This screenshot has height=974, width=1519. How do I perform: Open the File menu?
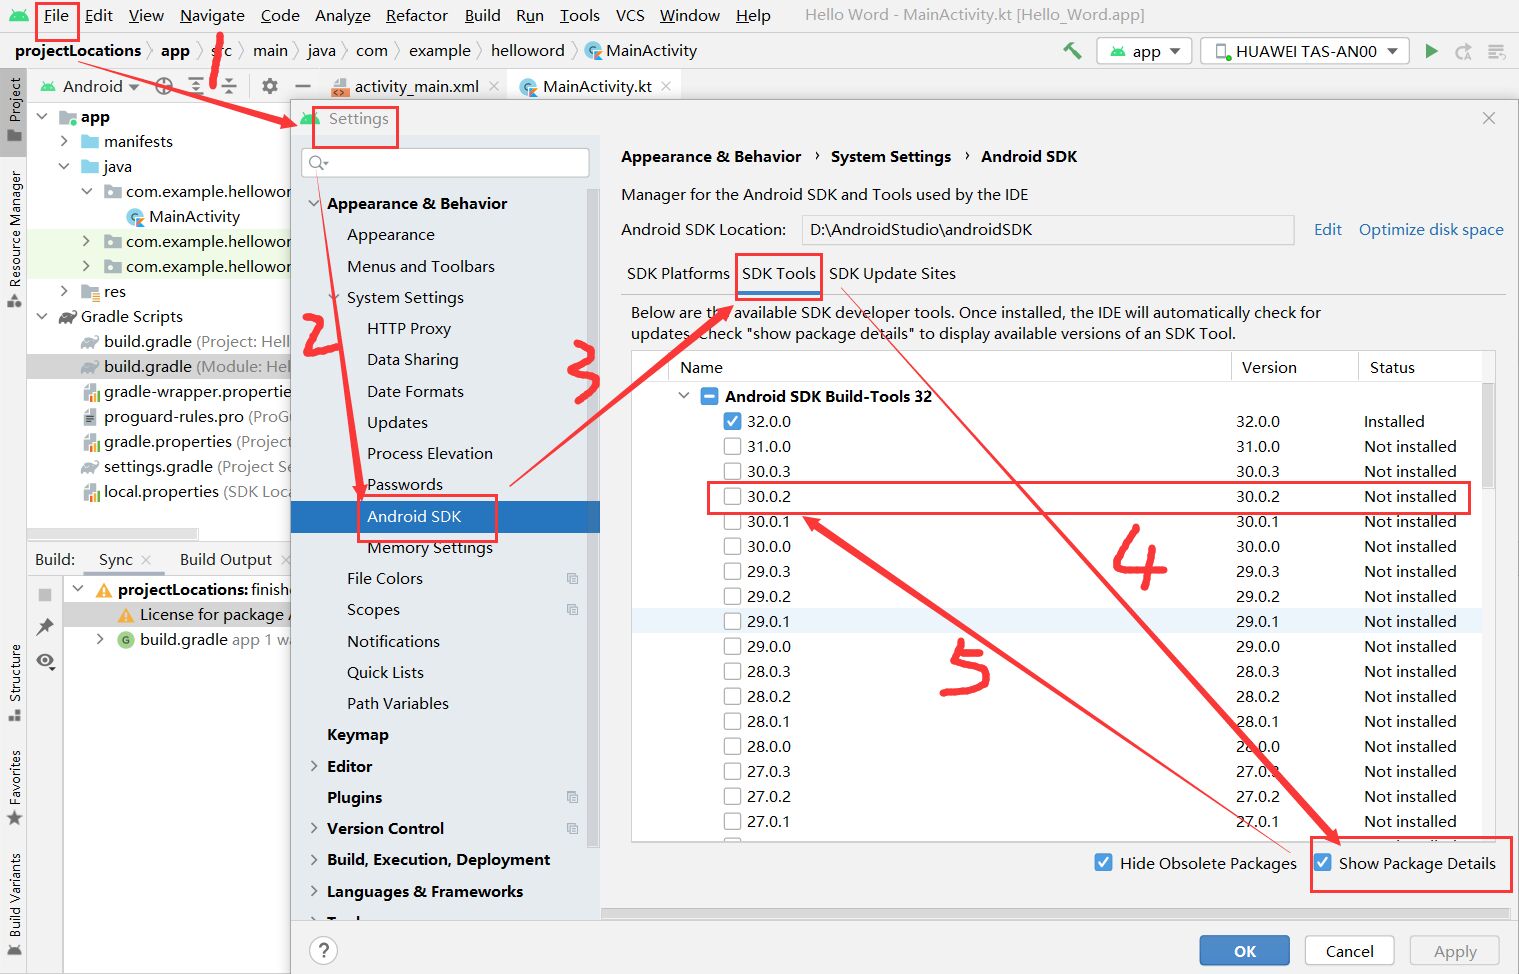pyautogui.click(x=56, y=15)
